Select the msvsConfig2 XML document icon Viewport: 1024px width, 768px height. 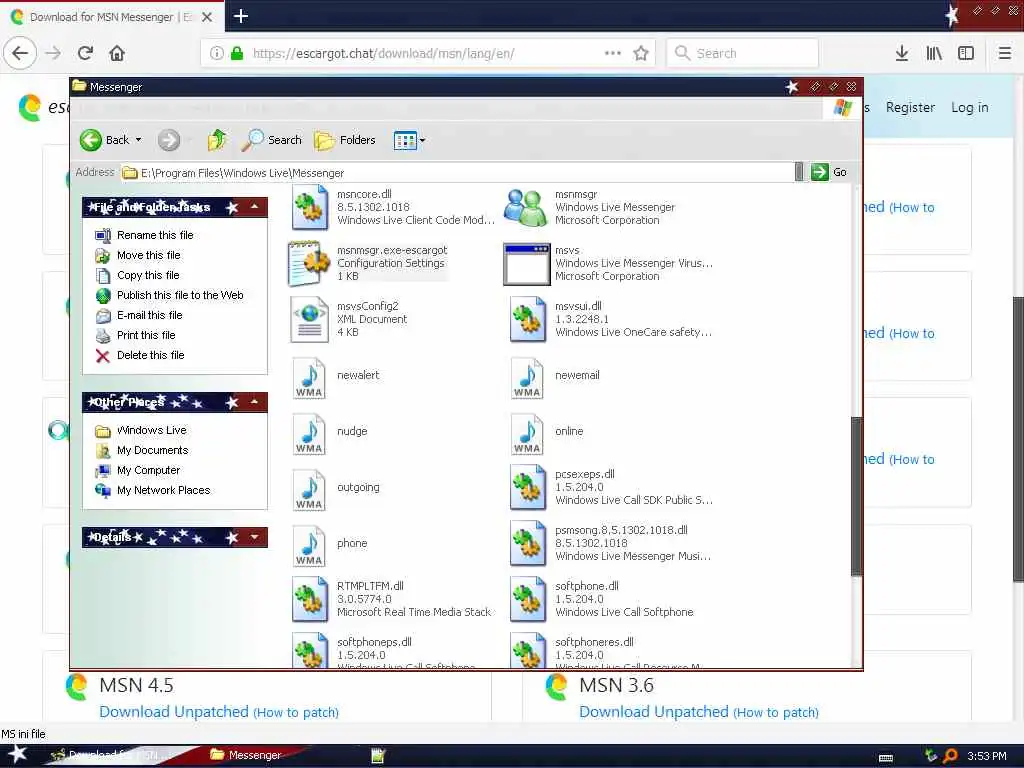click(x=310, y=320)
